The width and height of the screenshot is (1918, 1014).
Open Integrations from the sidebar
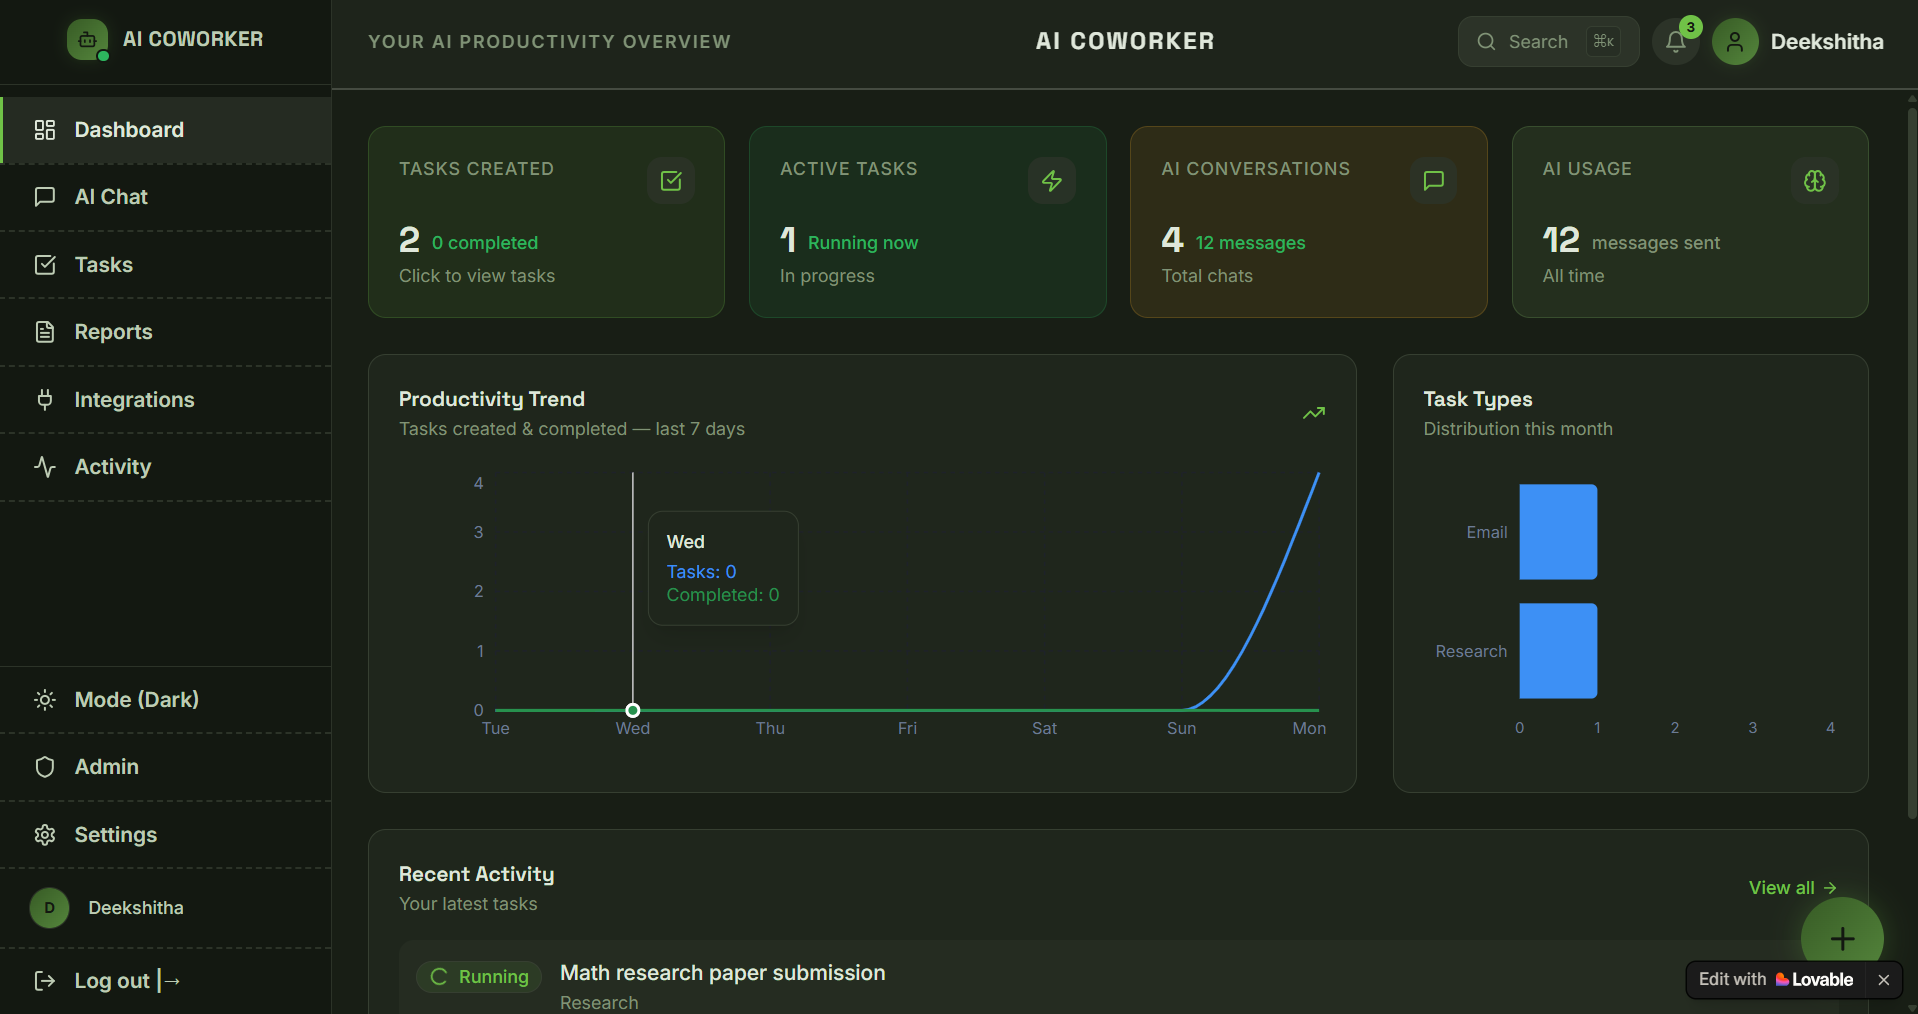(x=165, y=400)
